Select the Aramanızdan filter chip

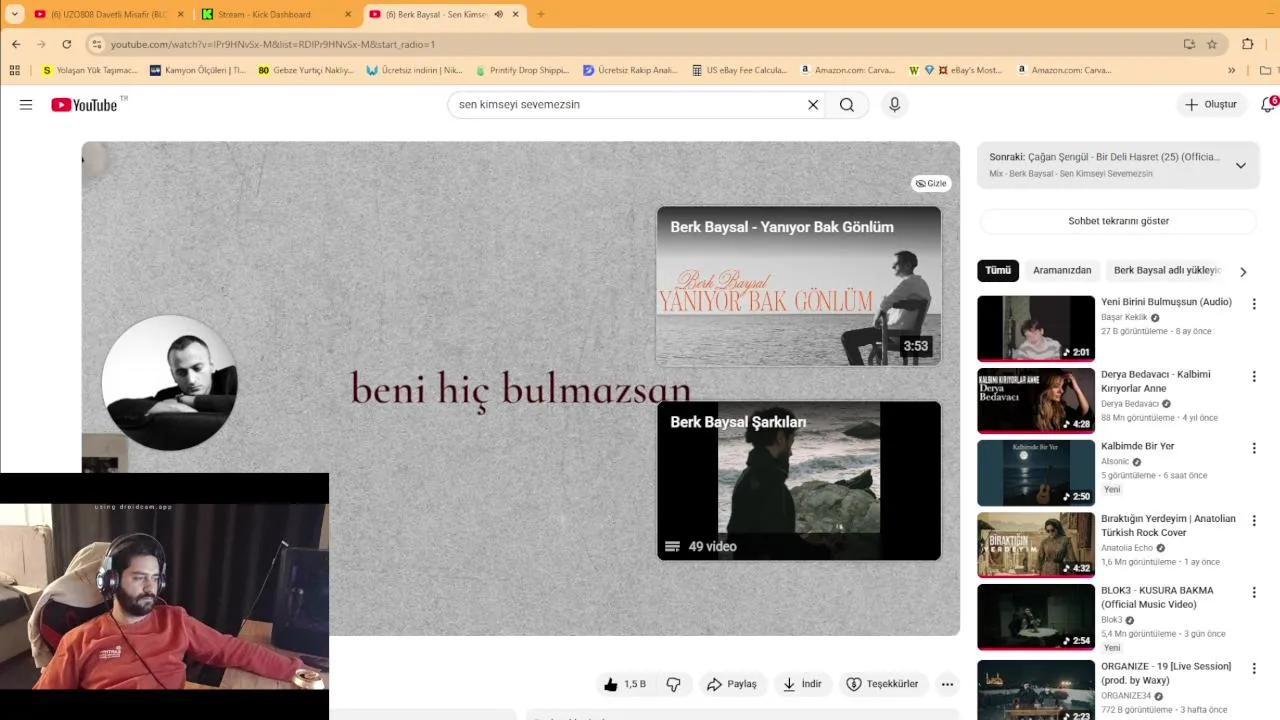[1062, 270]
